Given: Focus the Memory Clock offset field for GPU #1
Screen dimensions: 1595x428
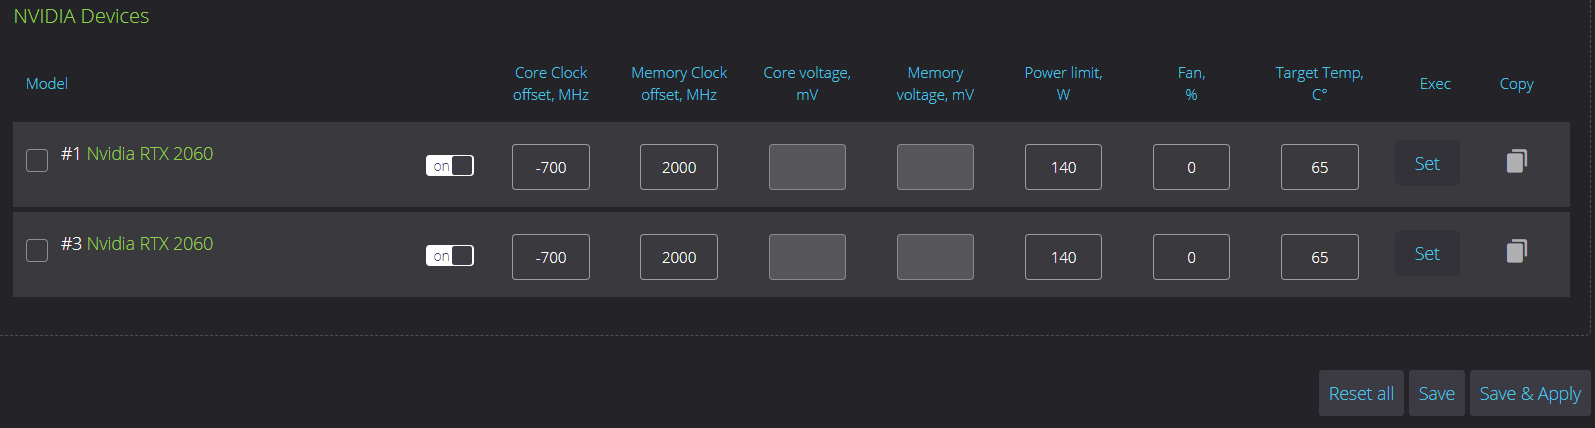Looking at the screenshot, I should point(679,167).
